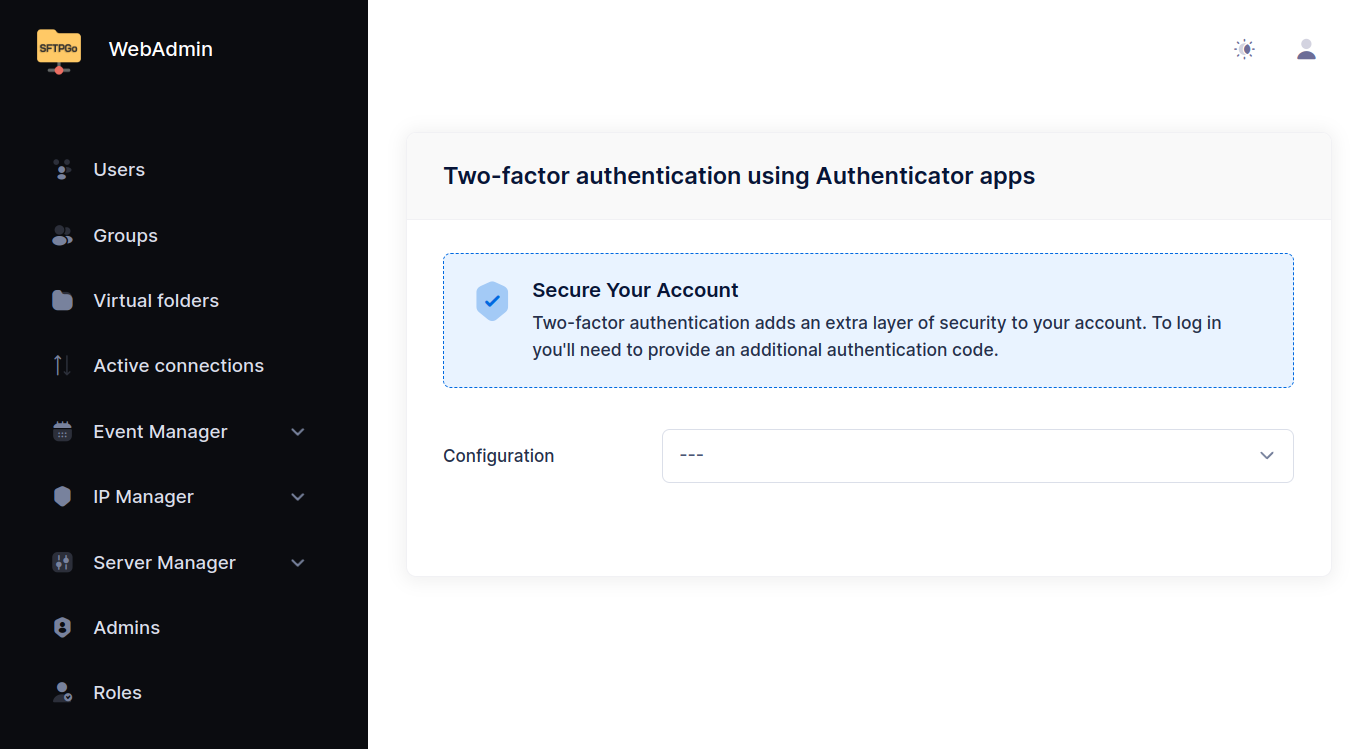Open the Users menu item
This screenshot has width=1361, height=749.
point(119,170)
